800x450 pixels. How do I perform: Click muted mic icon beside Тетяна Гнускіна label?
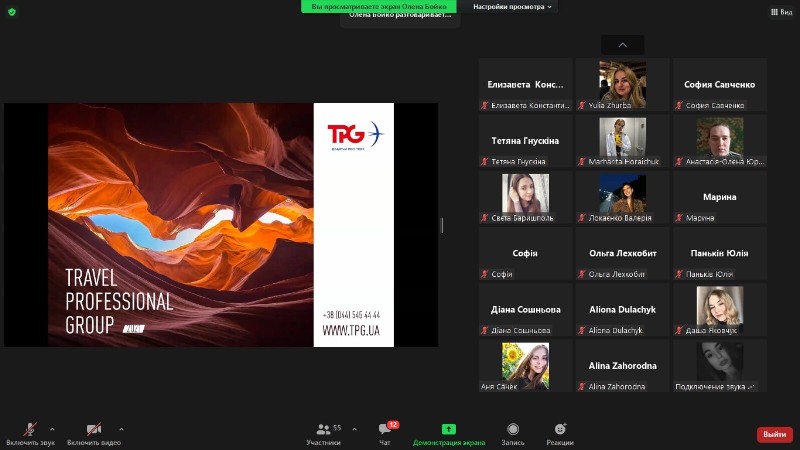[x=485, y=161]
